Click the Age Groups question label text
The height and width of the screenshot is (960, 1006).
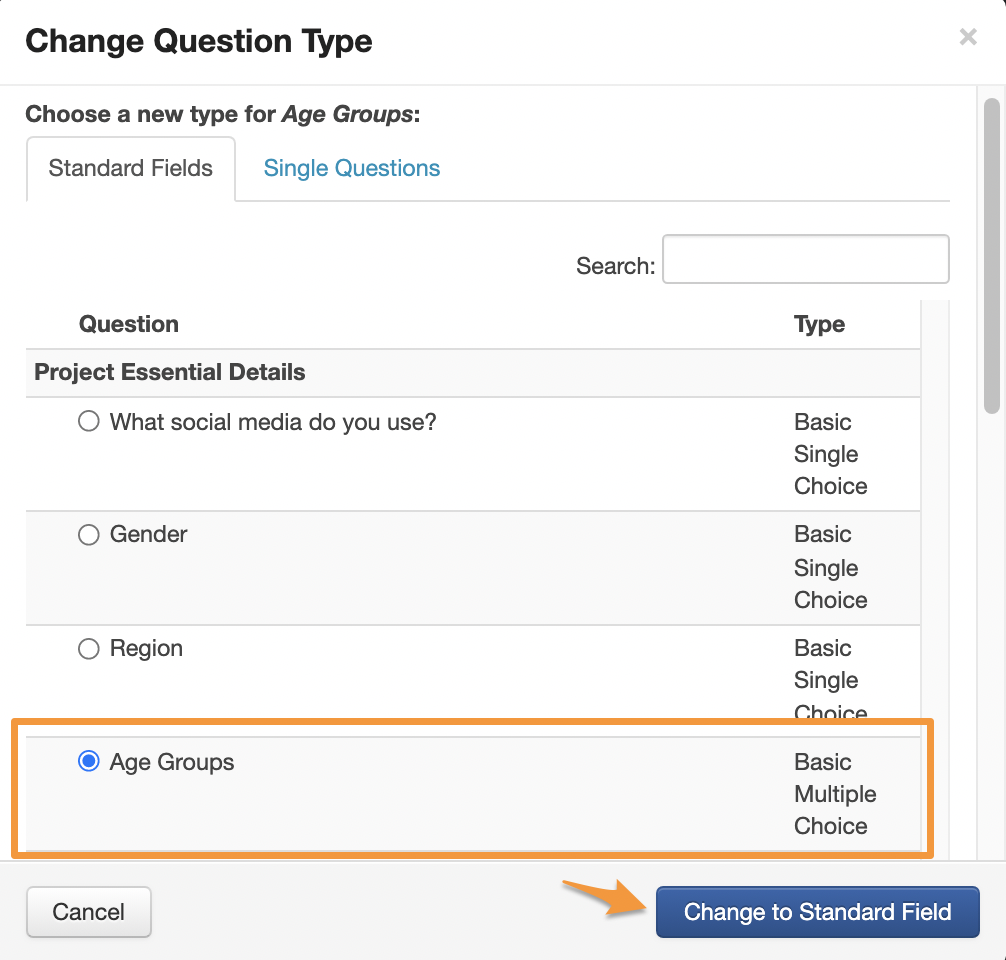[172, 762]
